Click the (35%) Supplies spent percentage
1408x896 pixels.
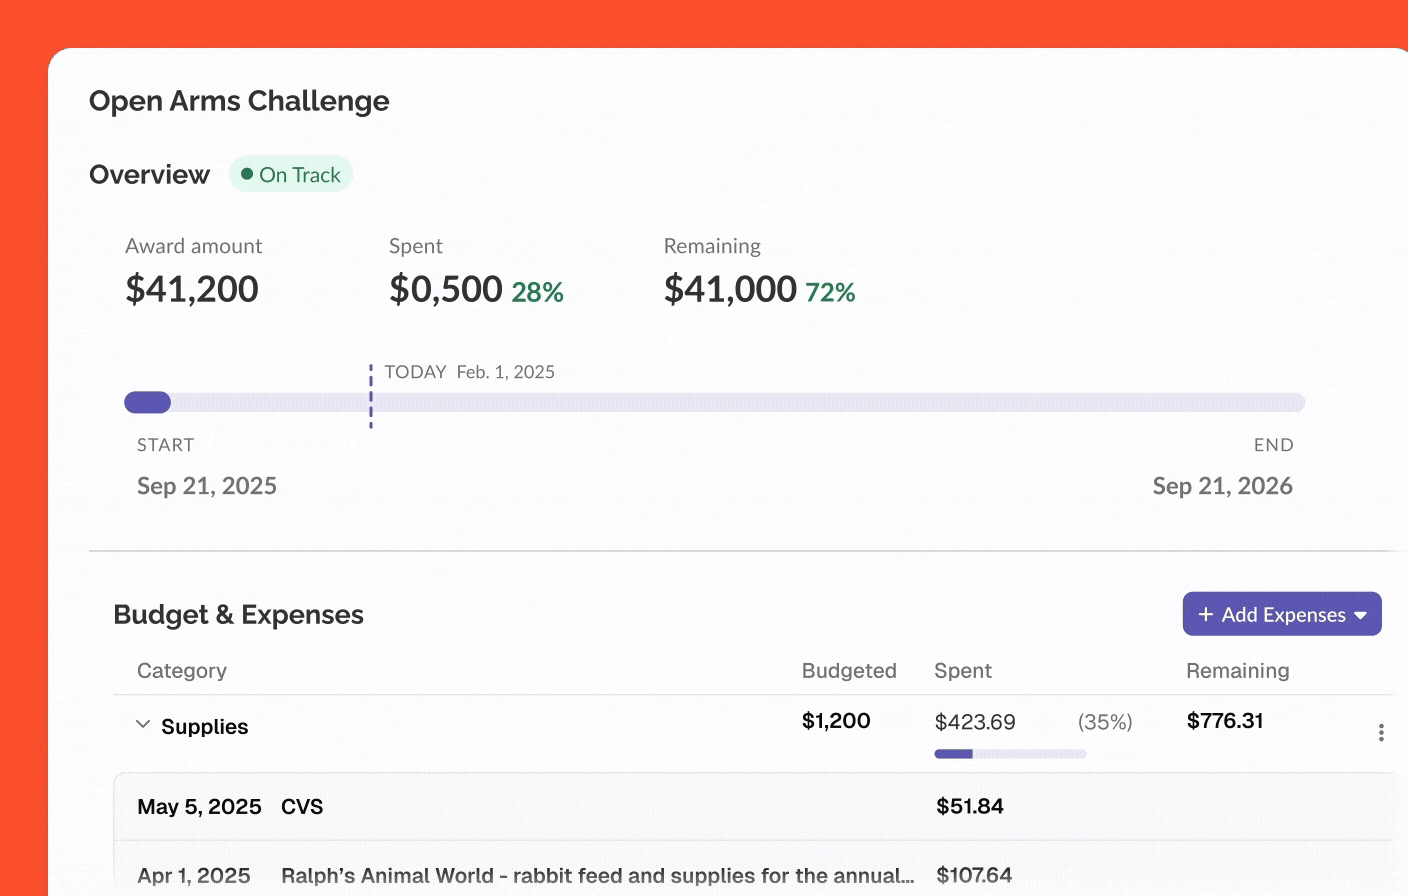[1105, 722]
